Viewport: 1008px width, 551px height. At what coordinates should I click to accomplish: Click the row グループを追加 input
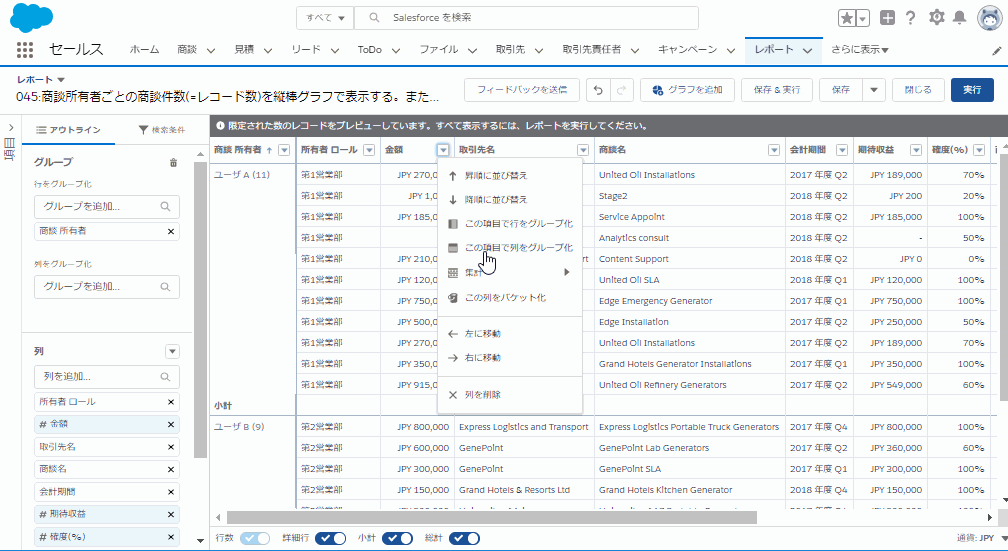pyautogui.click(x=107, y=206)
